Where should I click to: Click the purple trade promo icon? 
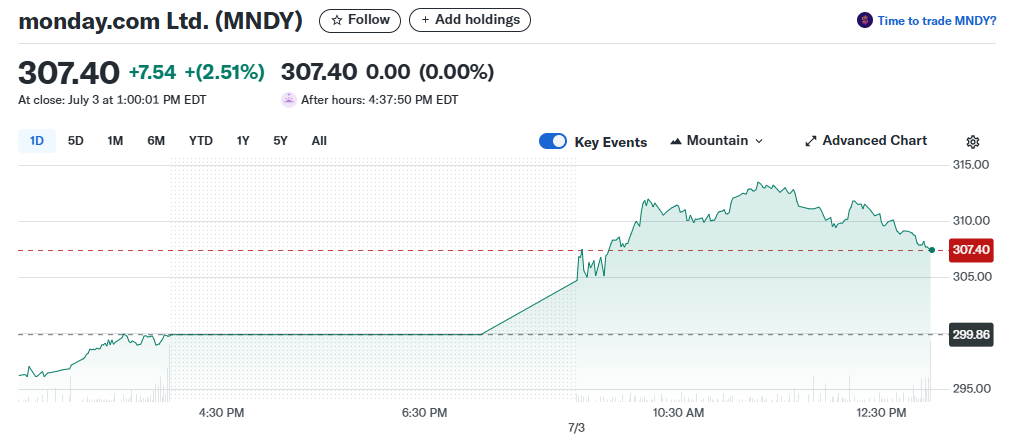pos(865,20)
